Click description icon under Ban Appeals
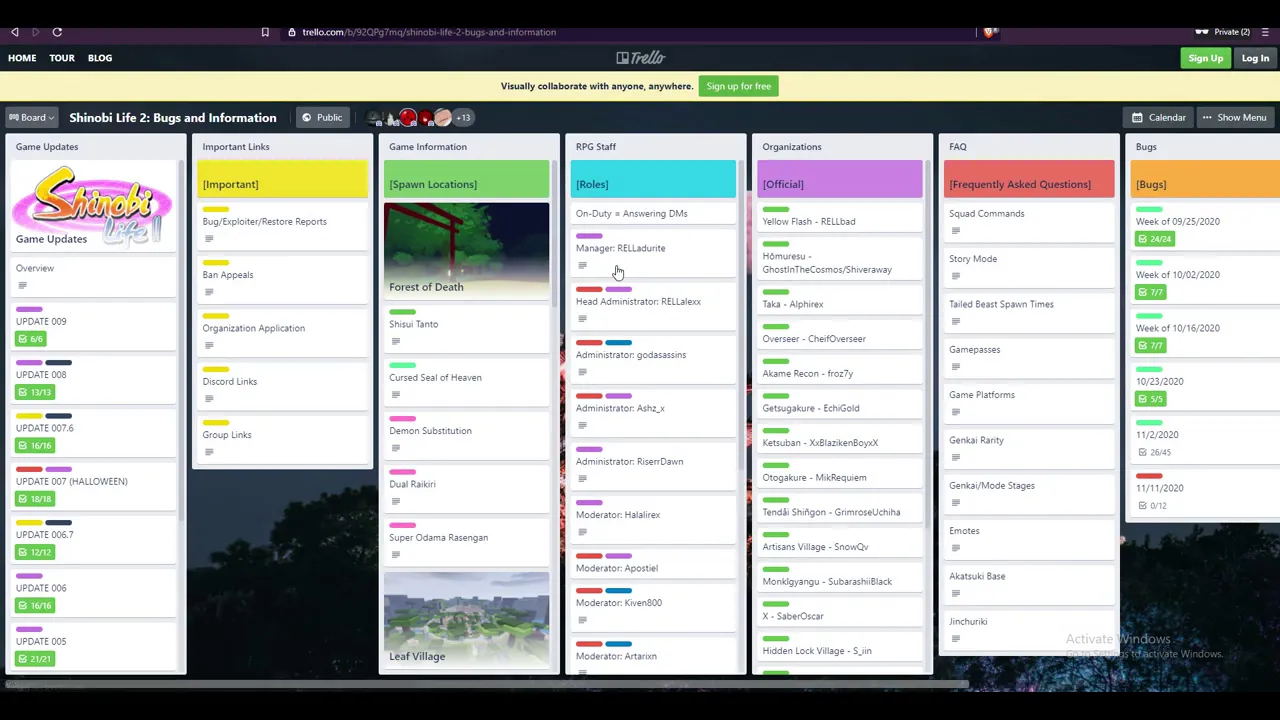1280x720 pixels. 208,292
